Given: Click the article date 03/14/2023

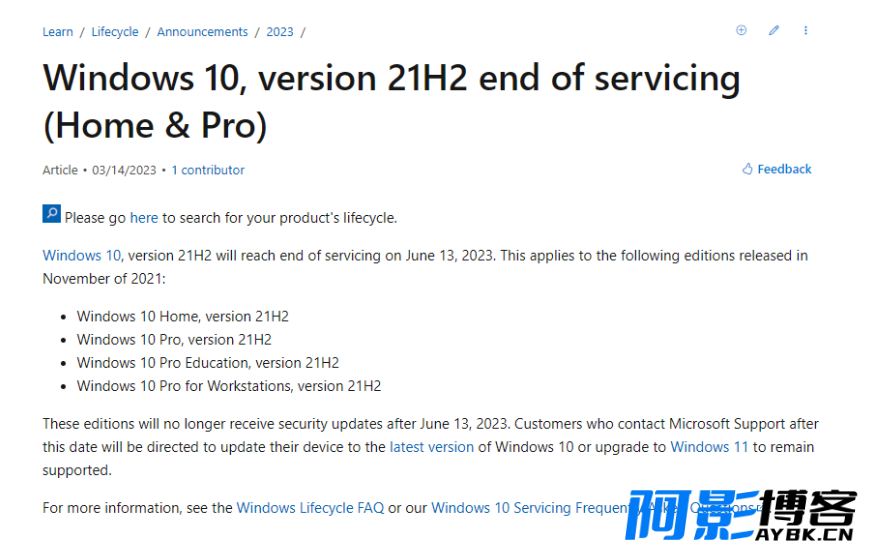Looking at the screenshot, I should click(124, 170).
